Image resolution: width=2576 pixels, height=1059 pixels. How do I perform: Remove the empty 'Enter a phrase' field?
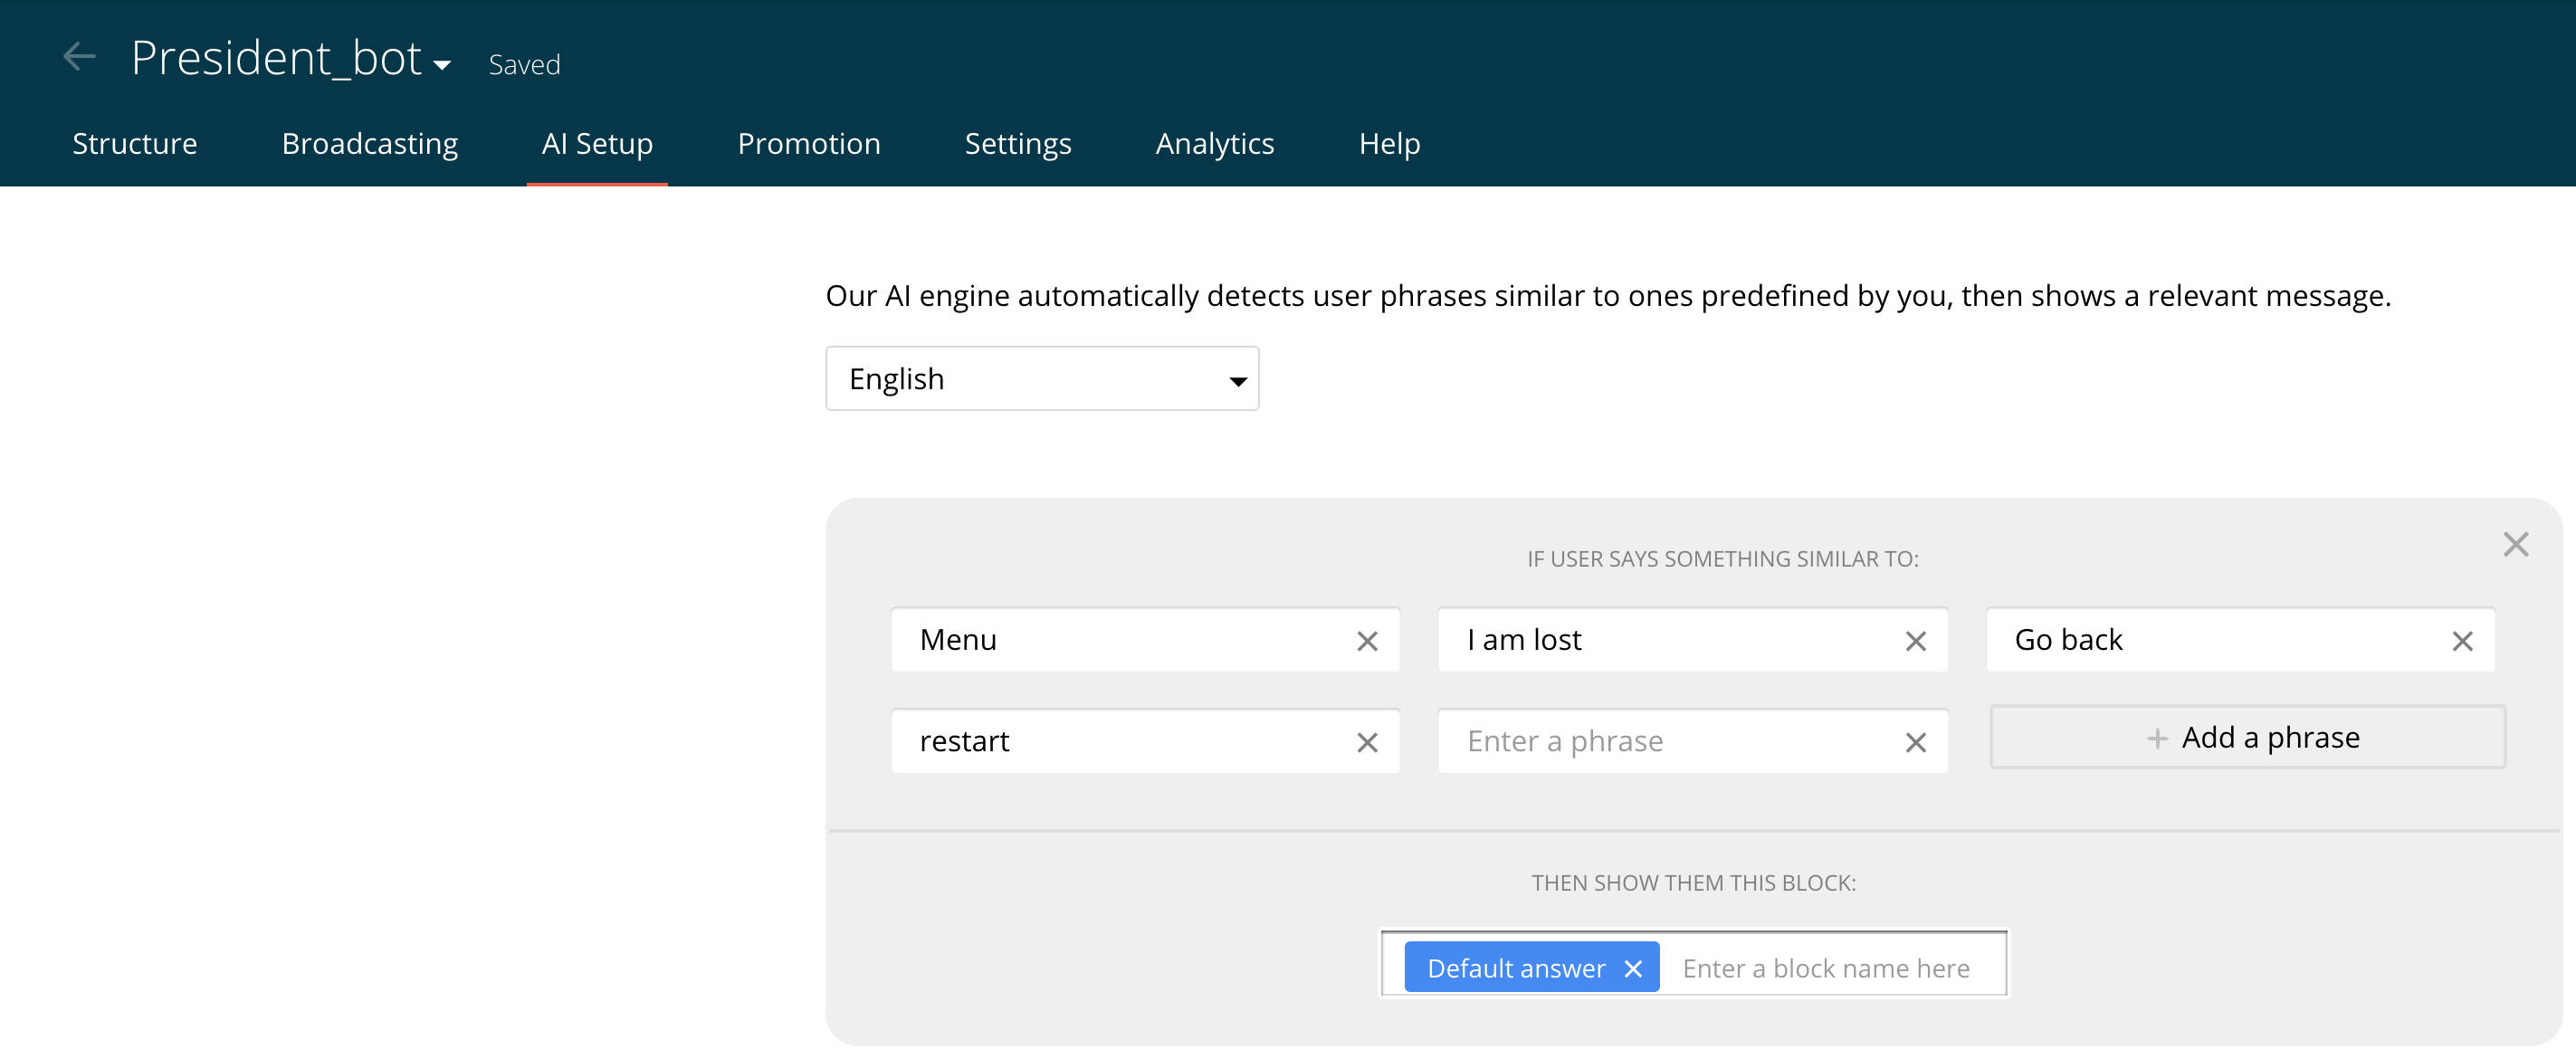1915,742
